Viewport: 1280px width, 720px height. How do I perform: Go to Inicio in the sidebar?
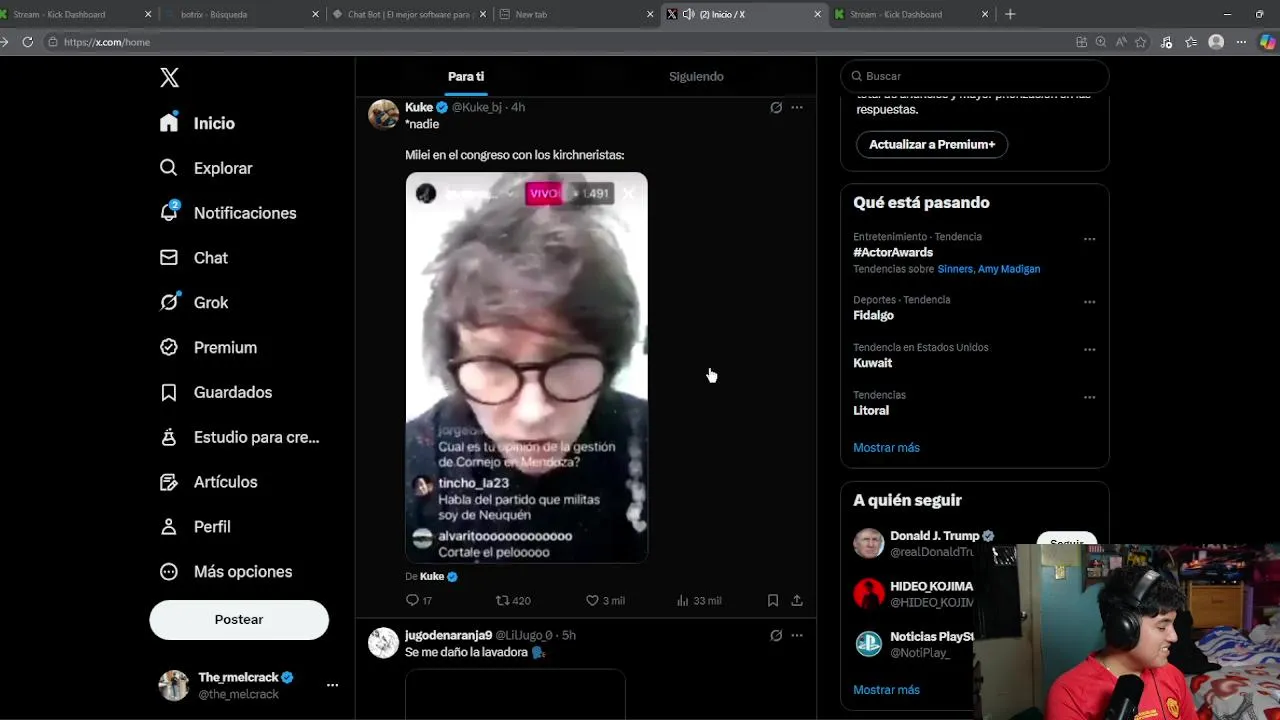point(197,123)
